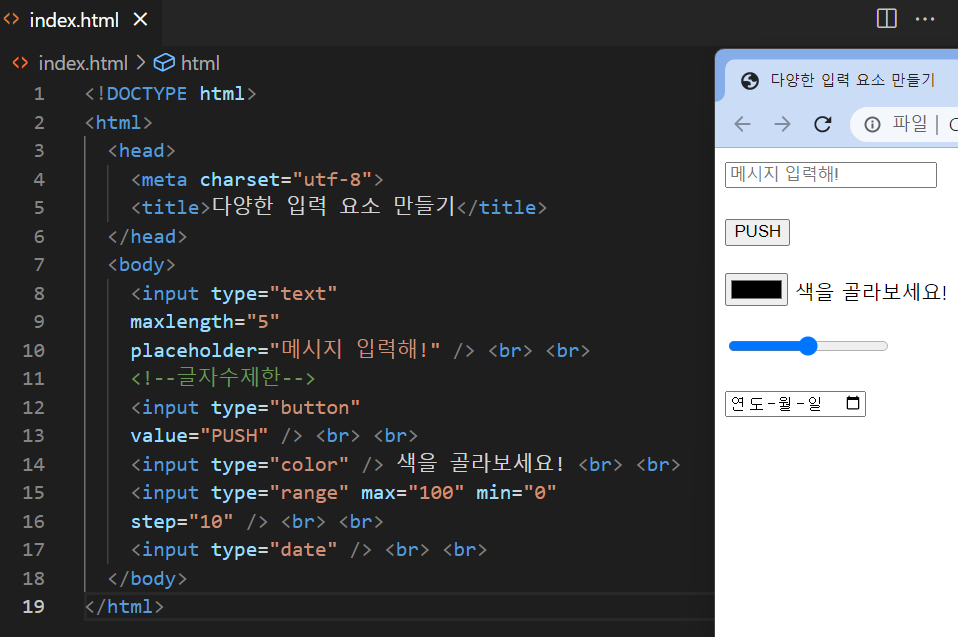Click the input type="range" code line

pyautogui.click(x=343, y=493)
